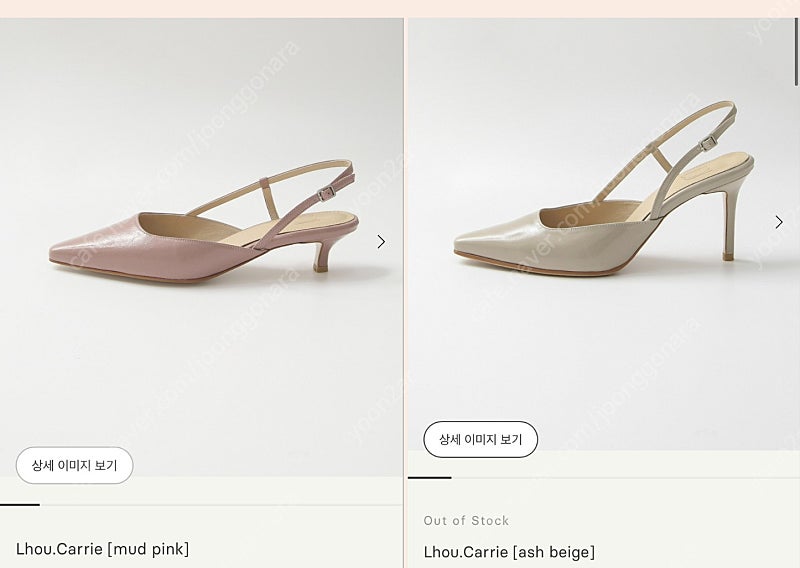Viewport: 800px width, 568px height.
Task: Click the Out of Stock label
Action: coord(466,521)
